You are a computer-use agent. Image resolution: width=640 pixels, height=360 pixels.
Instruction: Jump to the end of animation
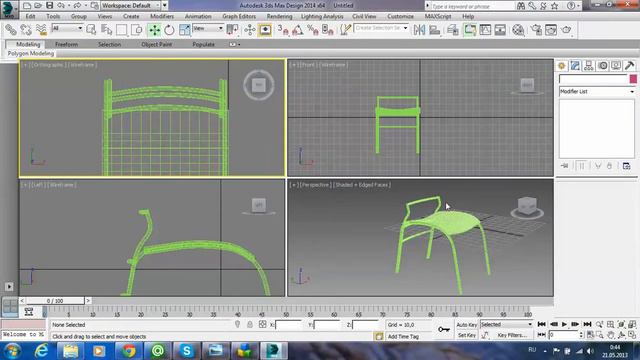[587, 324]
